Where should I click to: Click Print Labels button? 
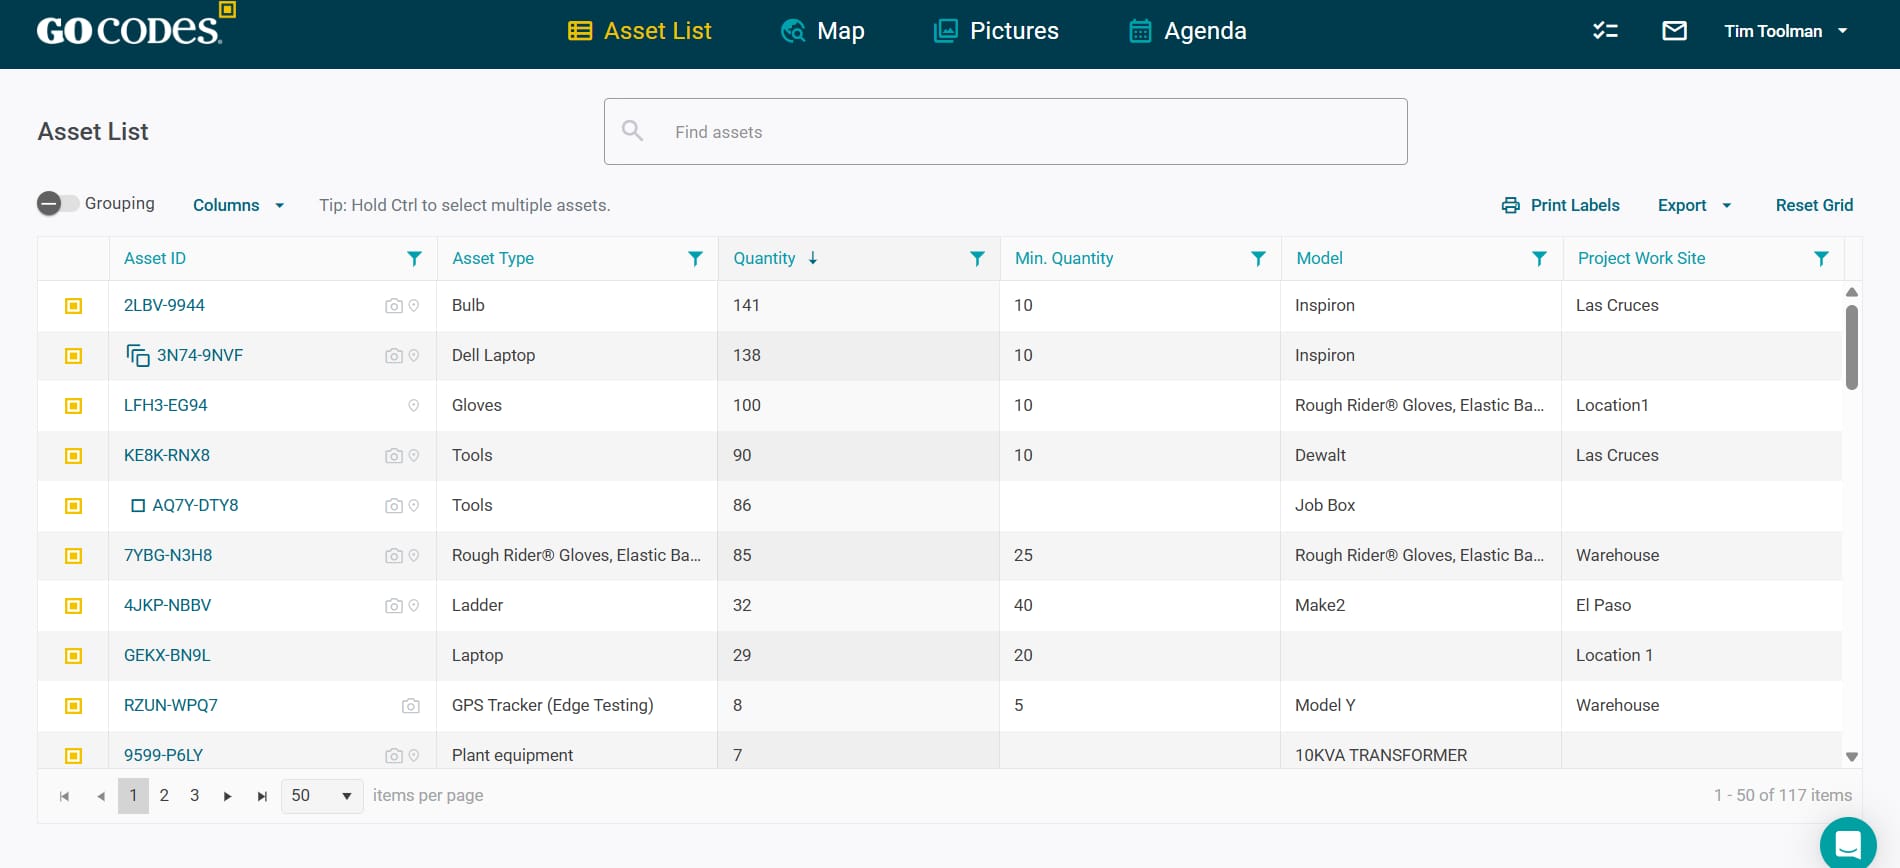pyautogui.click(x=1560, y=205)
